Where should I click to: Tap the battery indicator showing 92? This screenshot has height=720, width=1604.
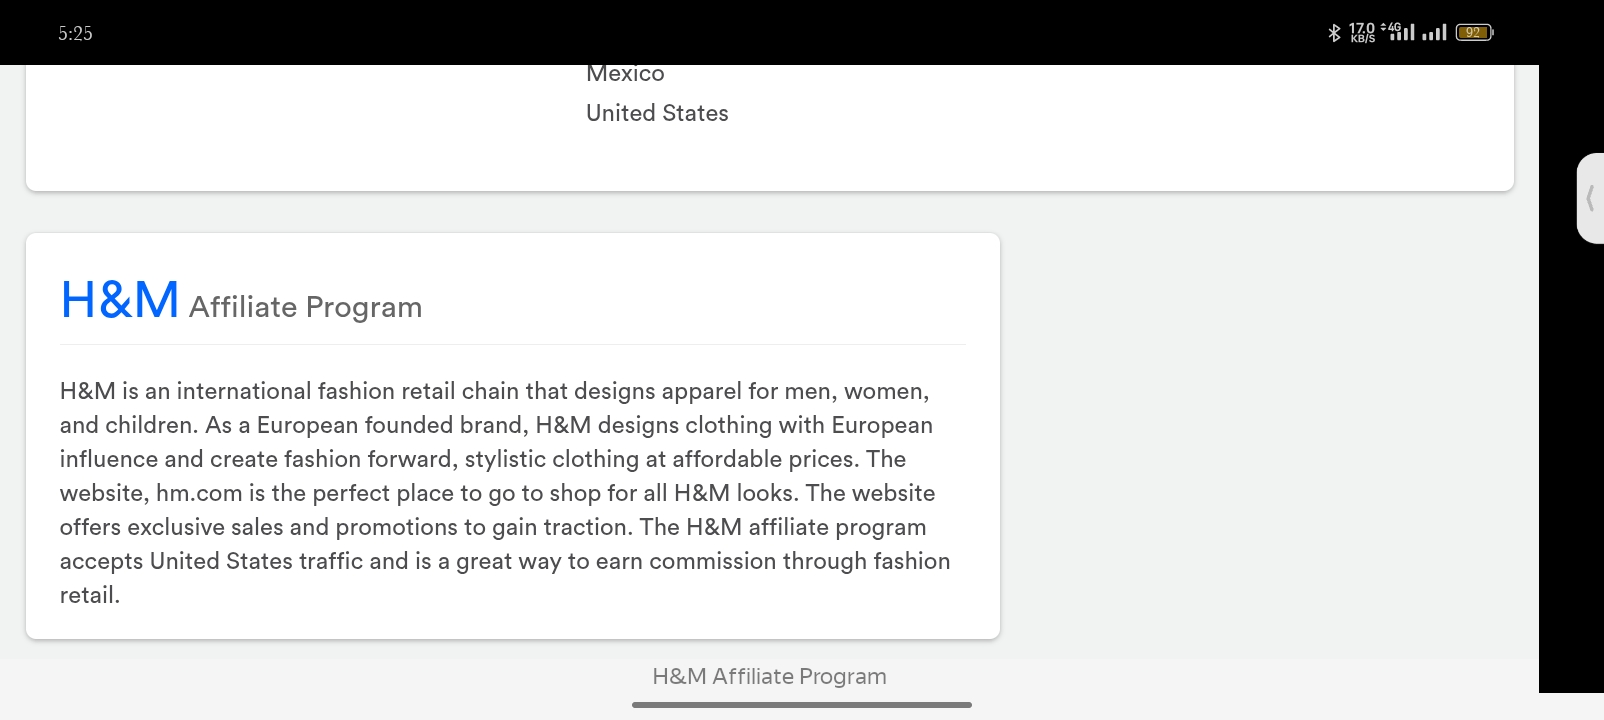coord(1474,33)
